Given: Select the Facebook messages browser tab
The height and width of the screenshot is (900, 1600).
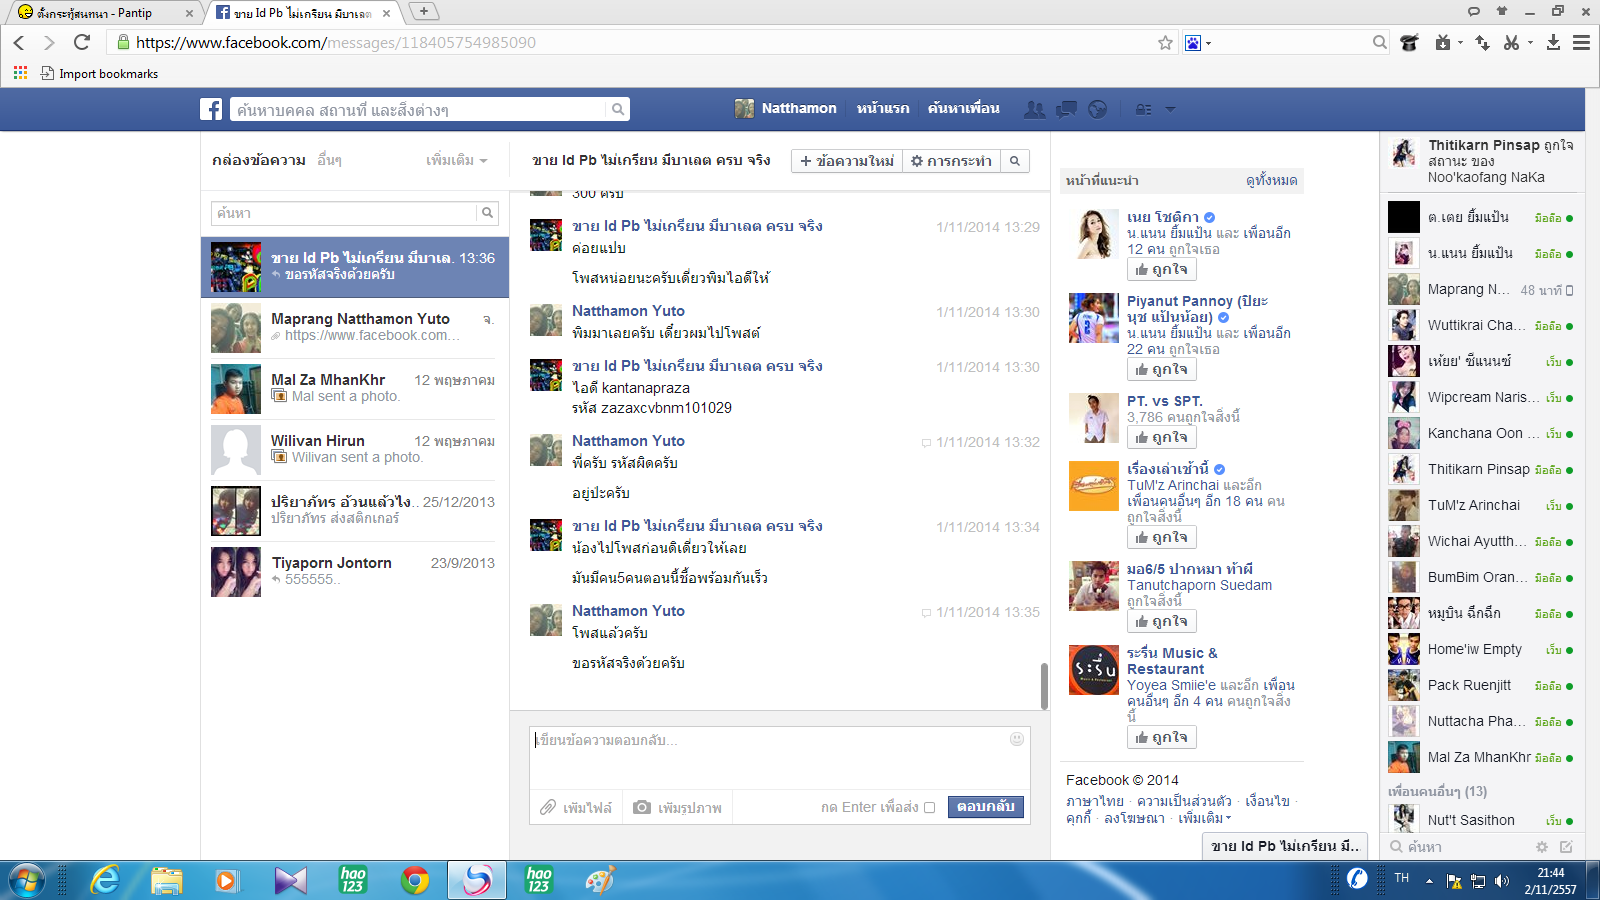Looking at the screenshot, I should tap(305, 12).
